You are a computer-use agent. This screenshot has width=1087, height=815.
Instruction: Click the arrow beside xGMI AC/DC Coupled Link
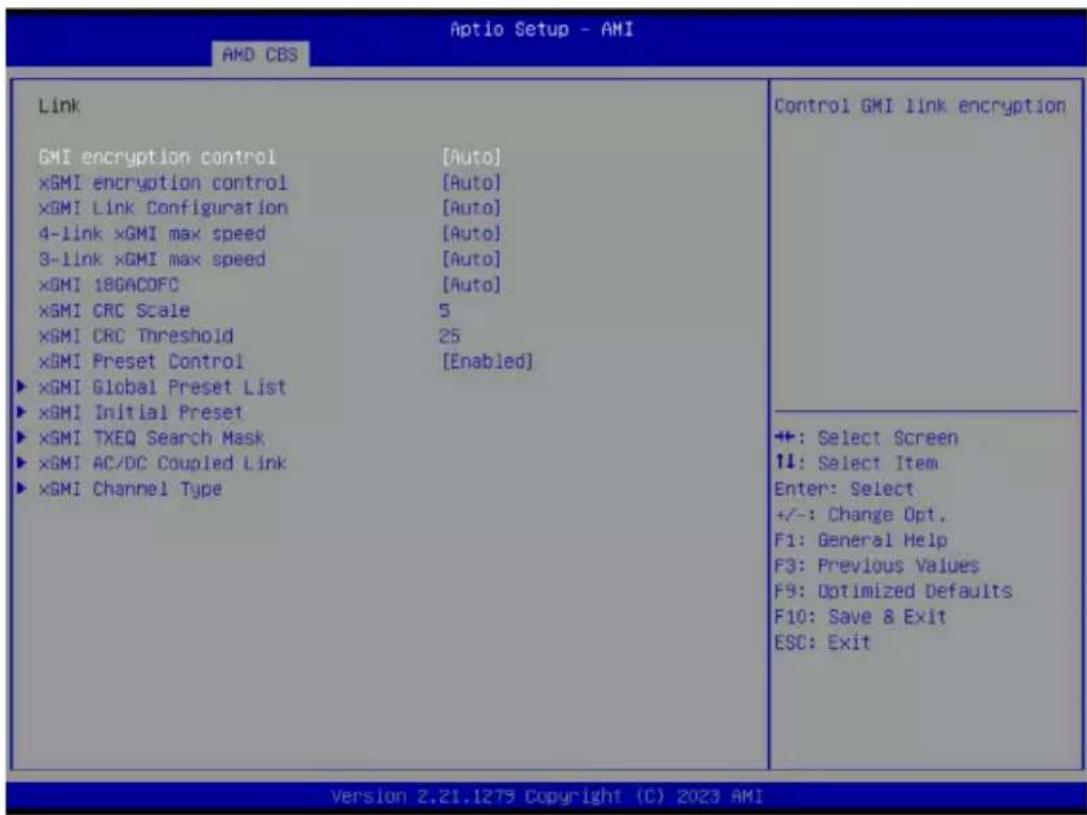click(22, 462)
